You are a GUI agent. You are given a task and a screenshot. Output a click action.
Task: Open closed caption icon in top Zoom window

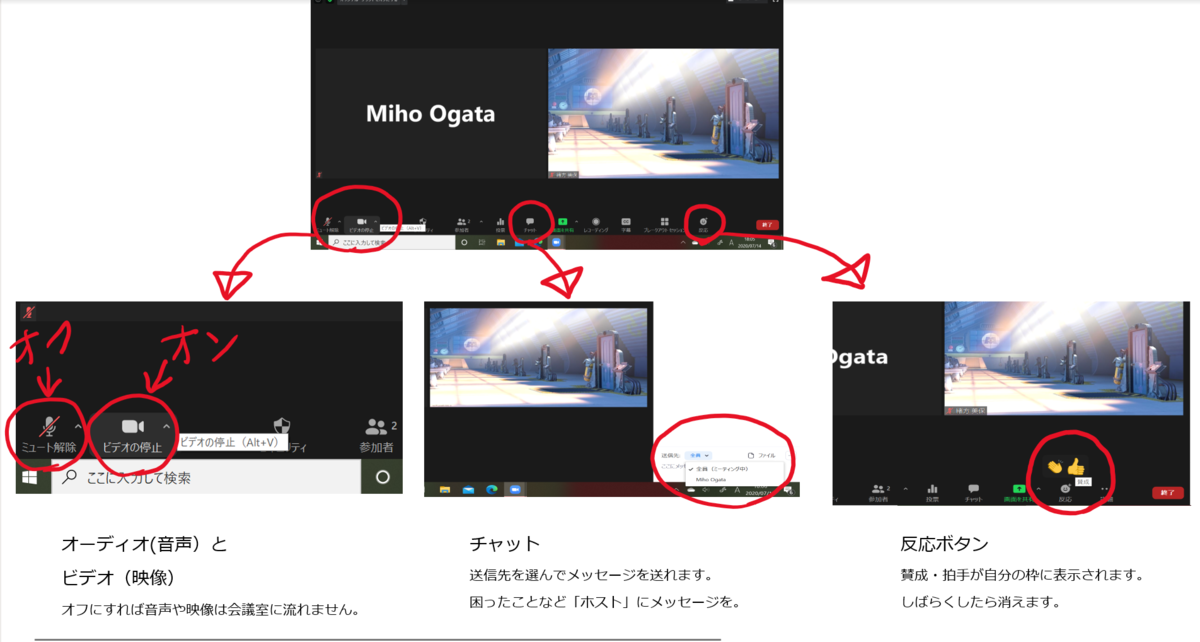[x=626, y=221]
